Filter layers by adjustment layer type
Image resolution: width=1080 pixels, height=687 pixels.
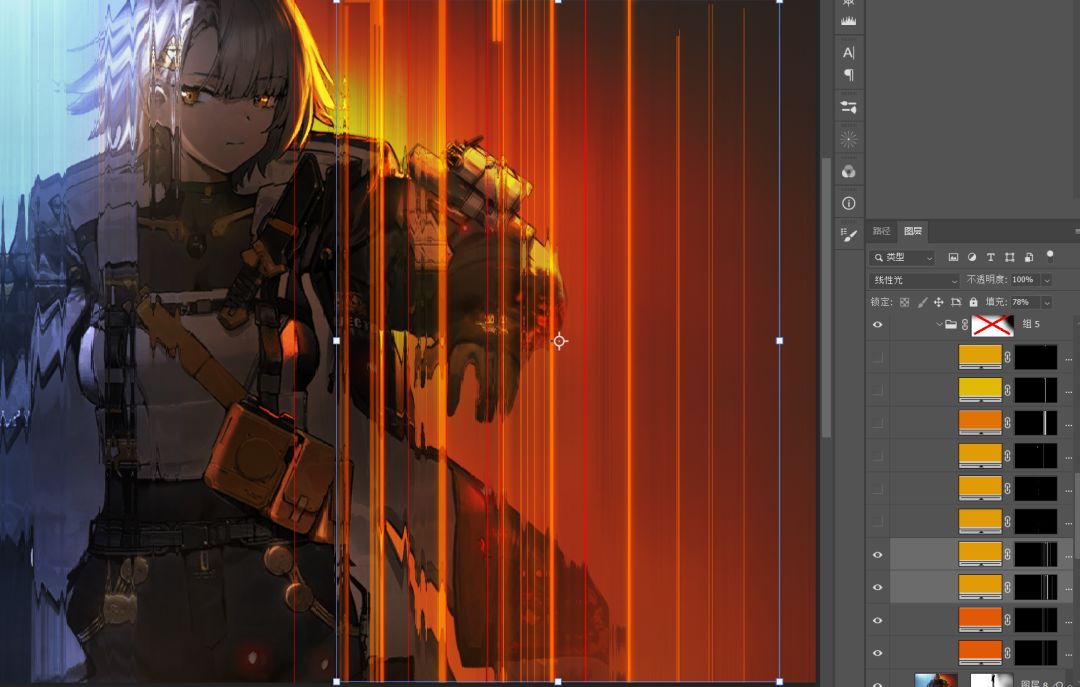[971, 258]
